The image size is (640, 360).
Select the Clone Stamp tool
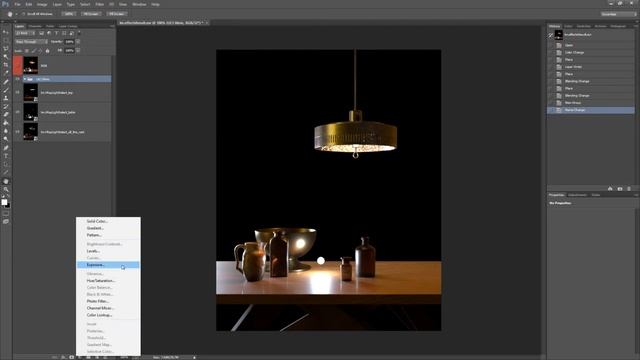(x=6, y=98)
